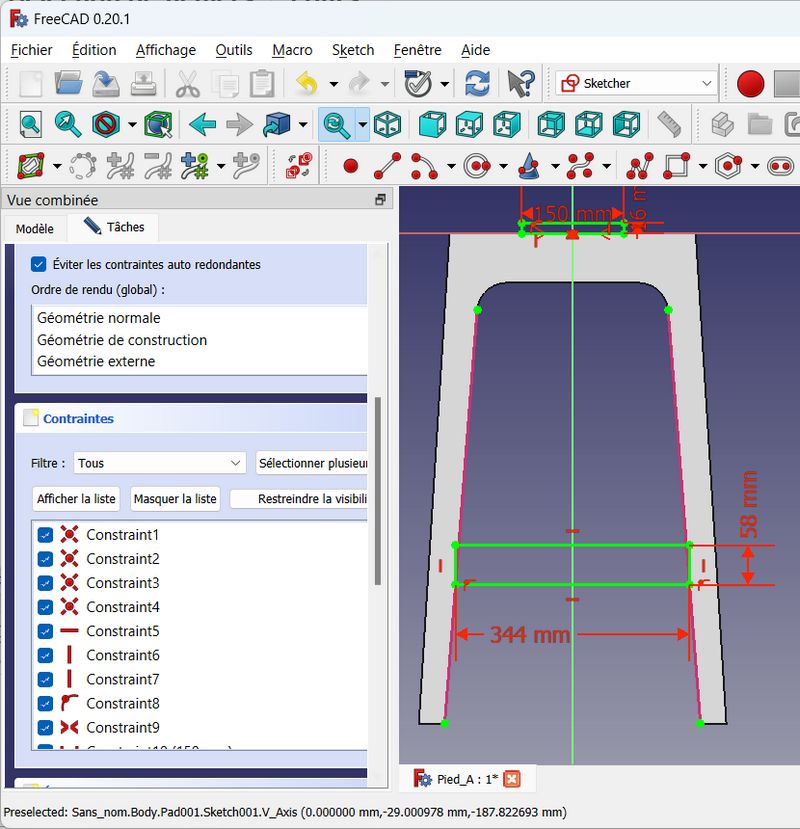Click the Fit All zoom icon
Viewport: 800px width, 829px height.
(31, 124)
